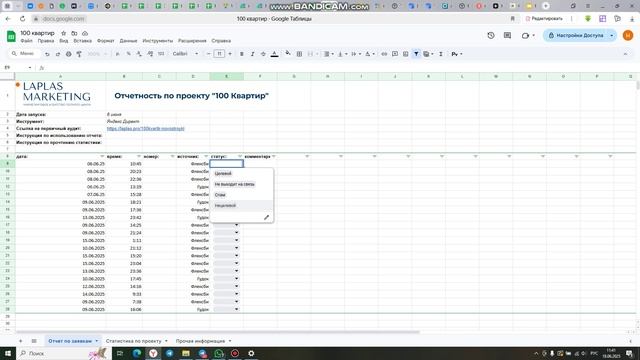Open the zoom level dropdown
The image size is (640, 360).
[97, 54]
